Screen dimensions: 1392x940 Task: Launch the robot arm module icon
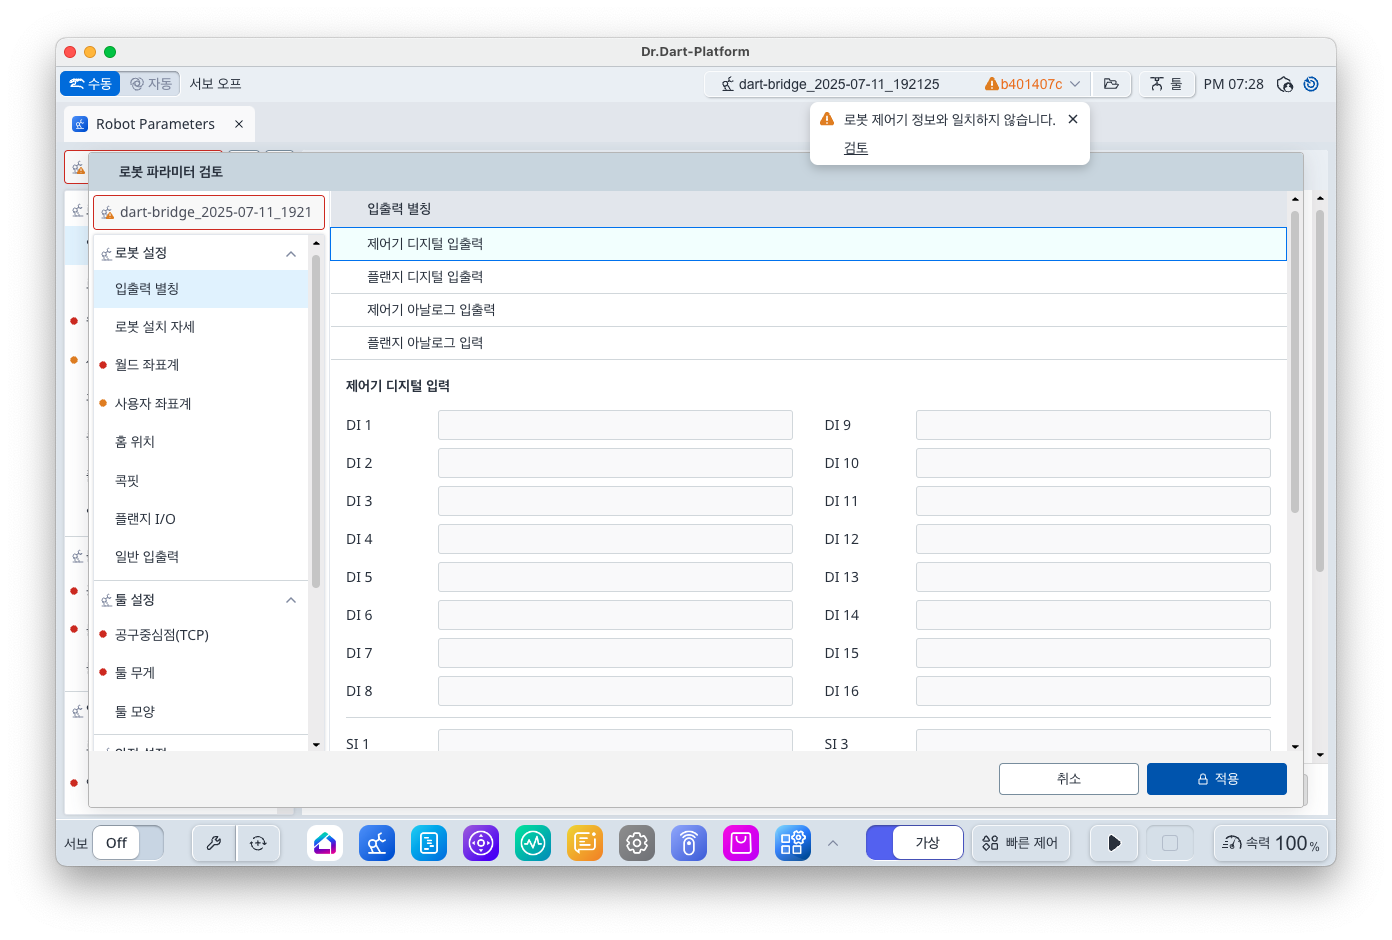pyautogui.click(x=377, y=843)
